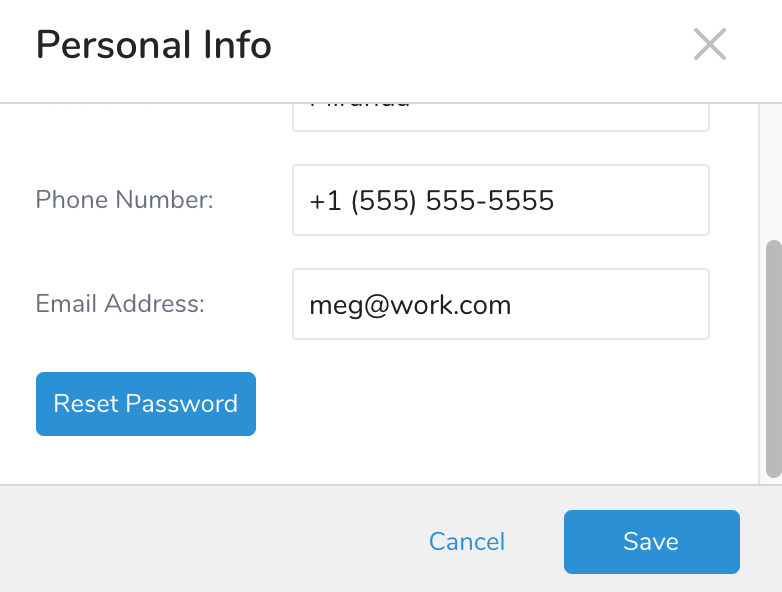
Task: Click the header space between title and X
Action: click(x=480, y=46)
